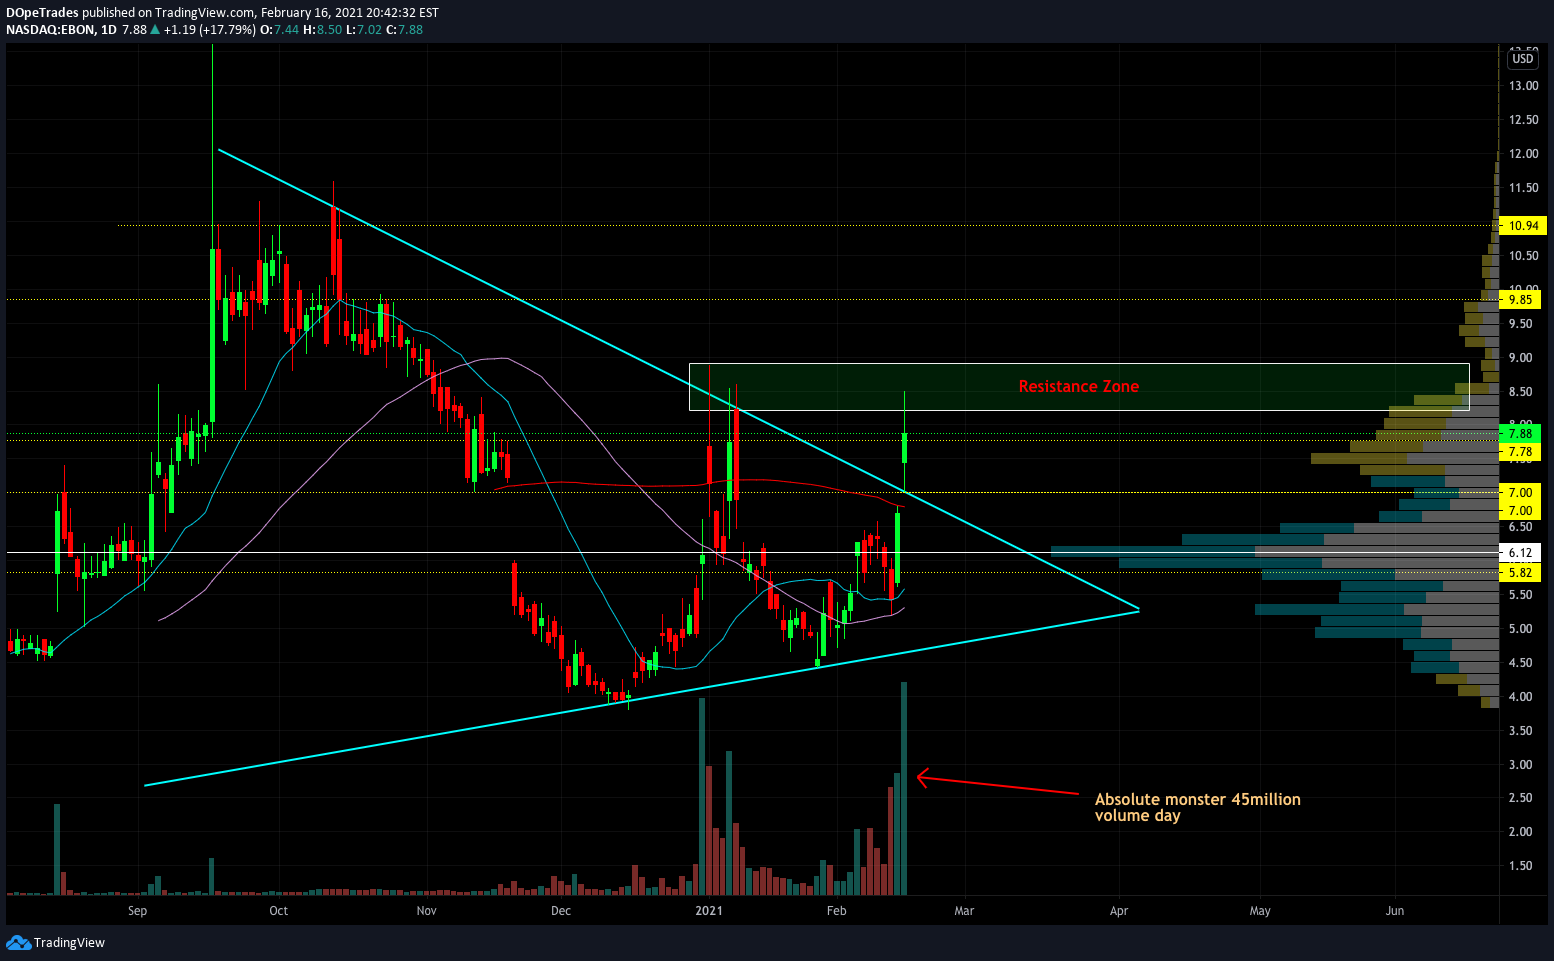Click the Feb label on the time axis

837,911
